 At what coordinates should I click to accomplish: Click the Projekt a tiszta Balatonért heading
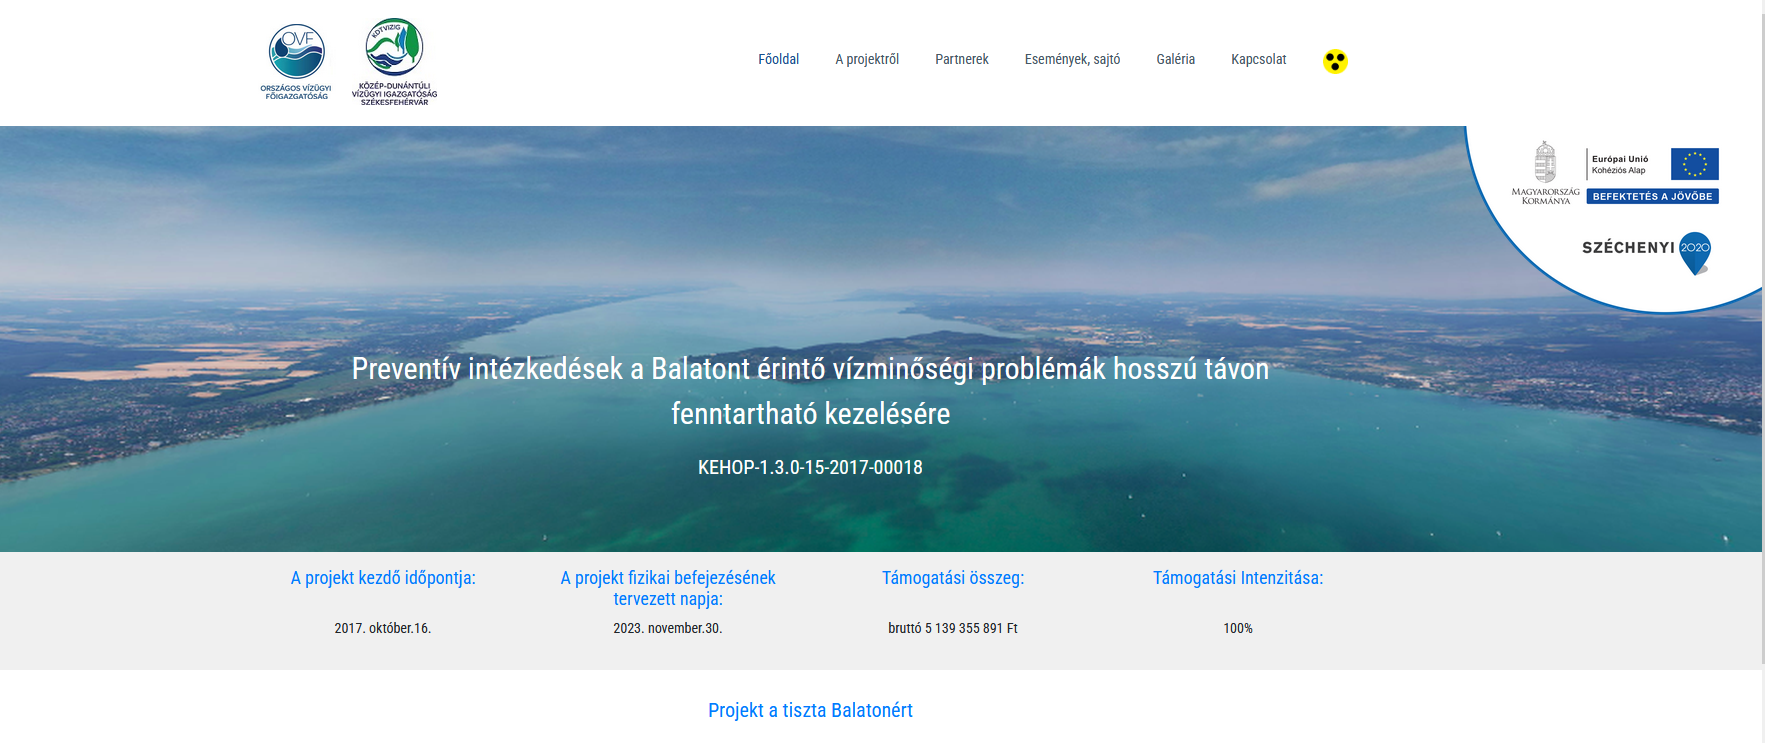(810, 710)
